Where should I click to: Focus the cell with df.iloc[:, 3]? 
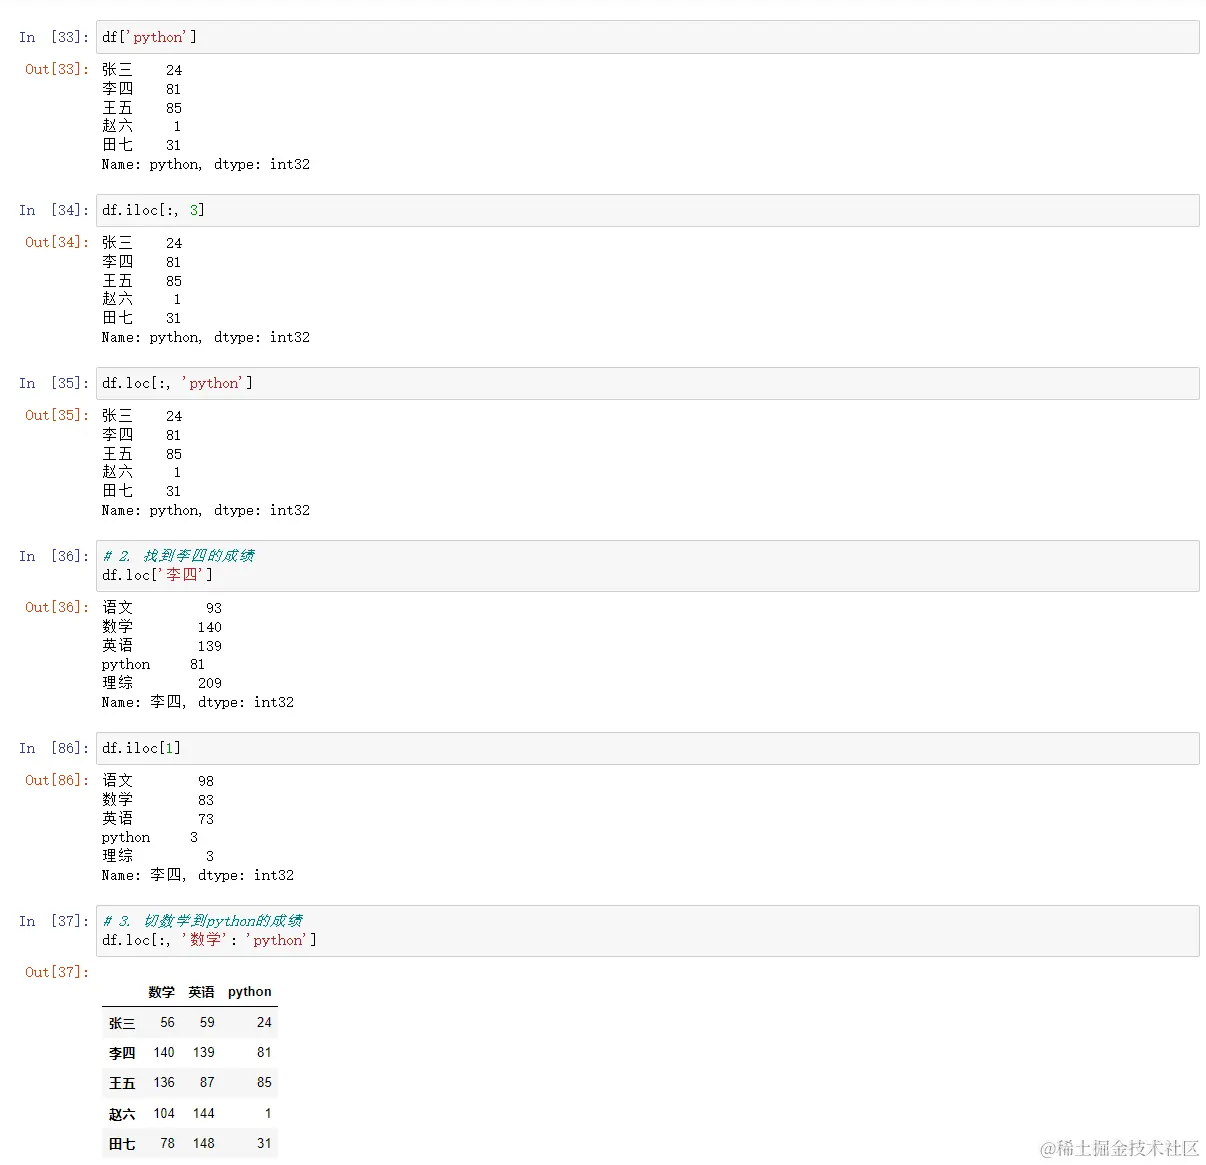coord(648,210)
